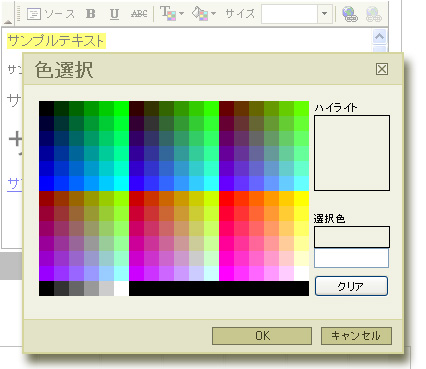
Task: Toggle the Source (ソース) view button
Action: tap(51, 14)
